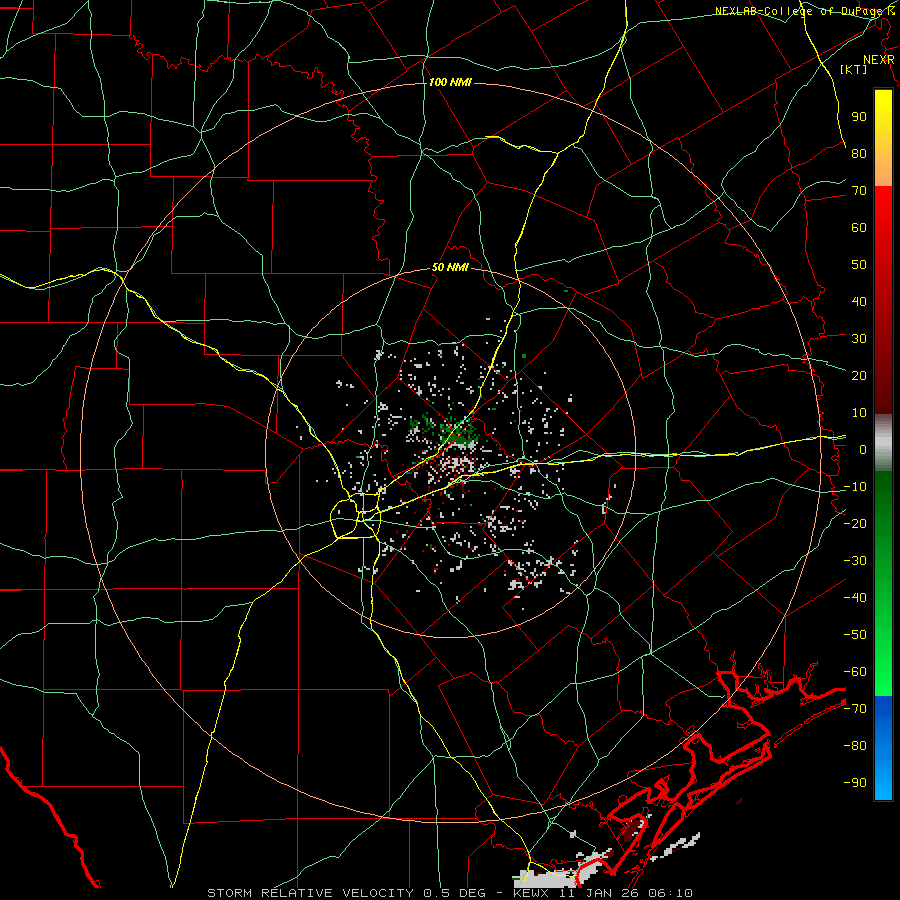900x900 pixels.
Task: Click the -50 knots scale value
Action: click(855, 635)
